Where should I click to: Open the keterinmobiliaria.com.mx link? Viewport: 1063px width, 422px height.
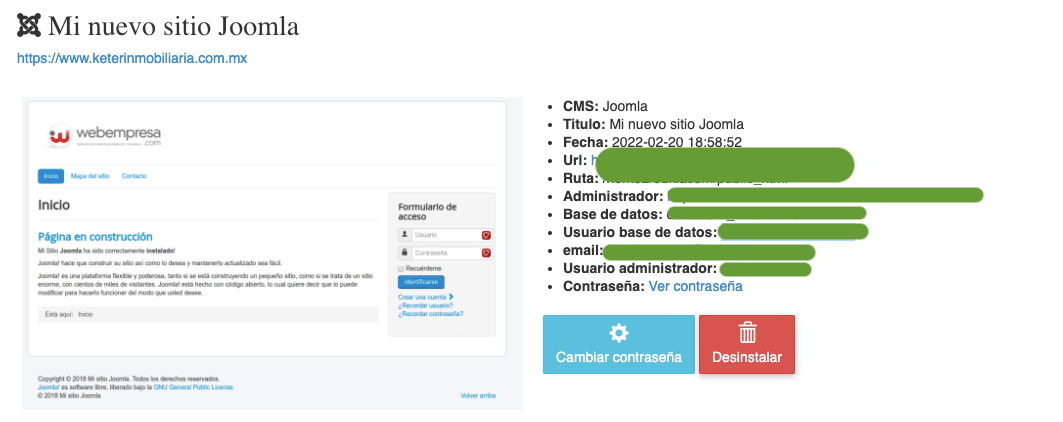132,59
